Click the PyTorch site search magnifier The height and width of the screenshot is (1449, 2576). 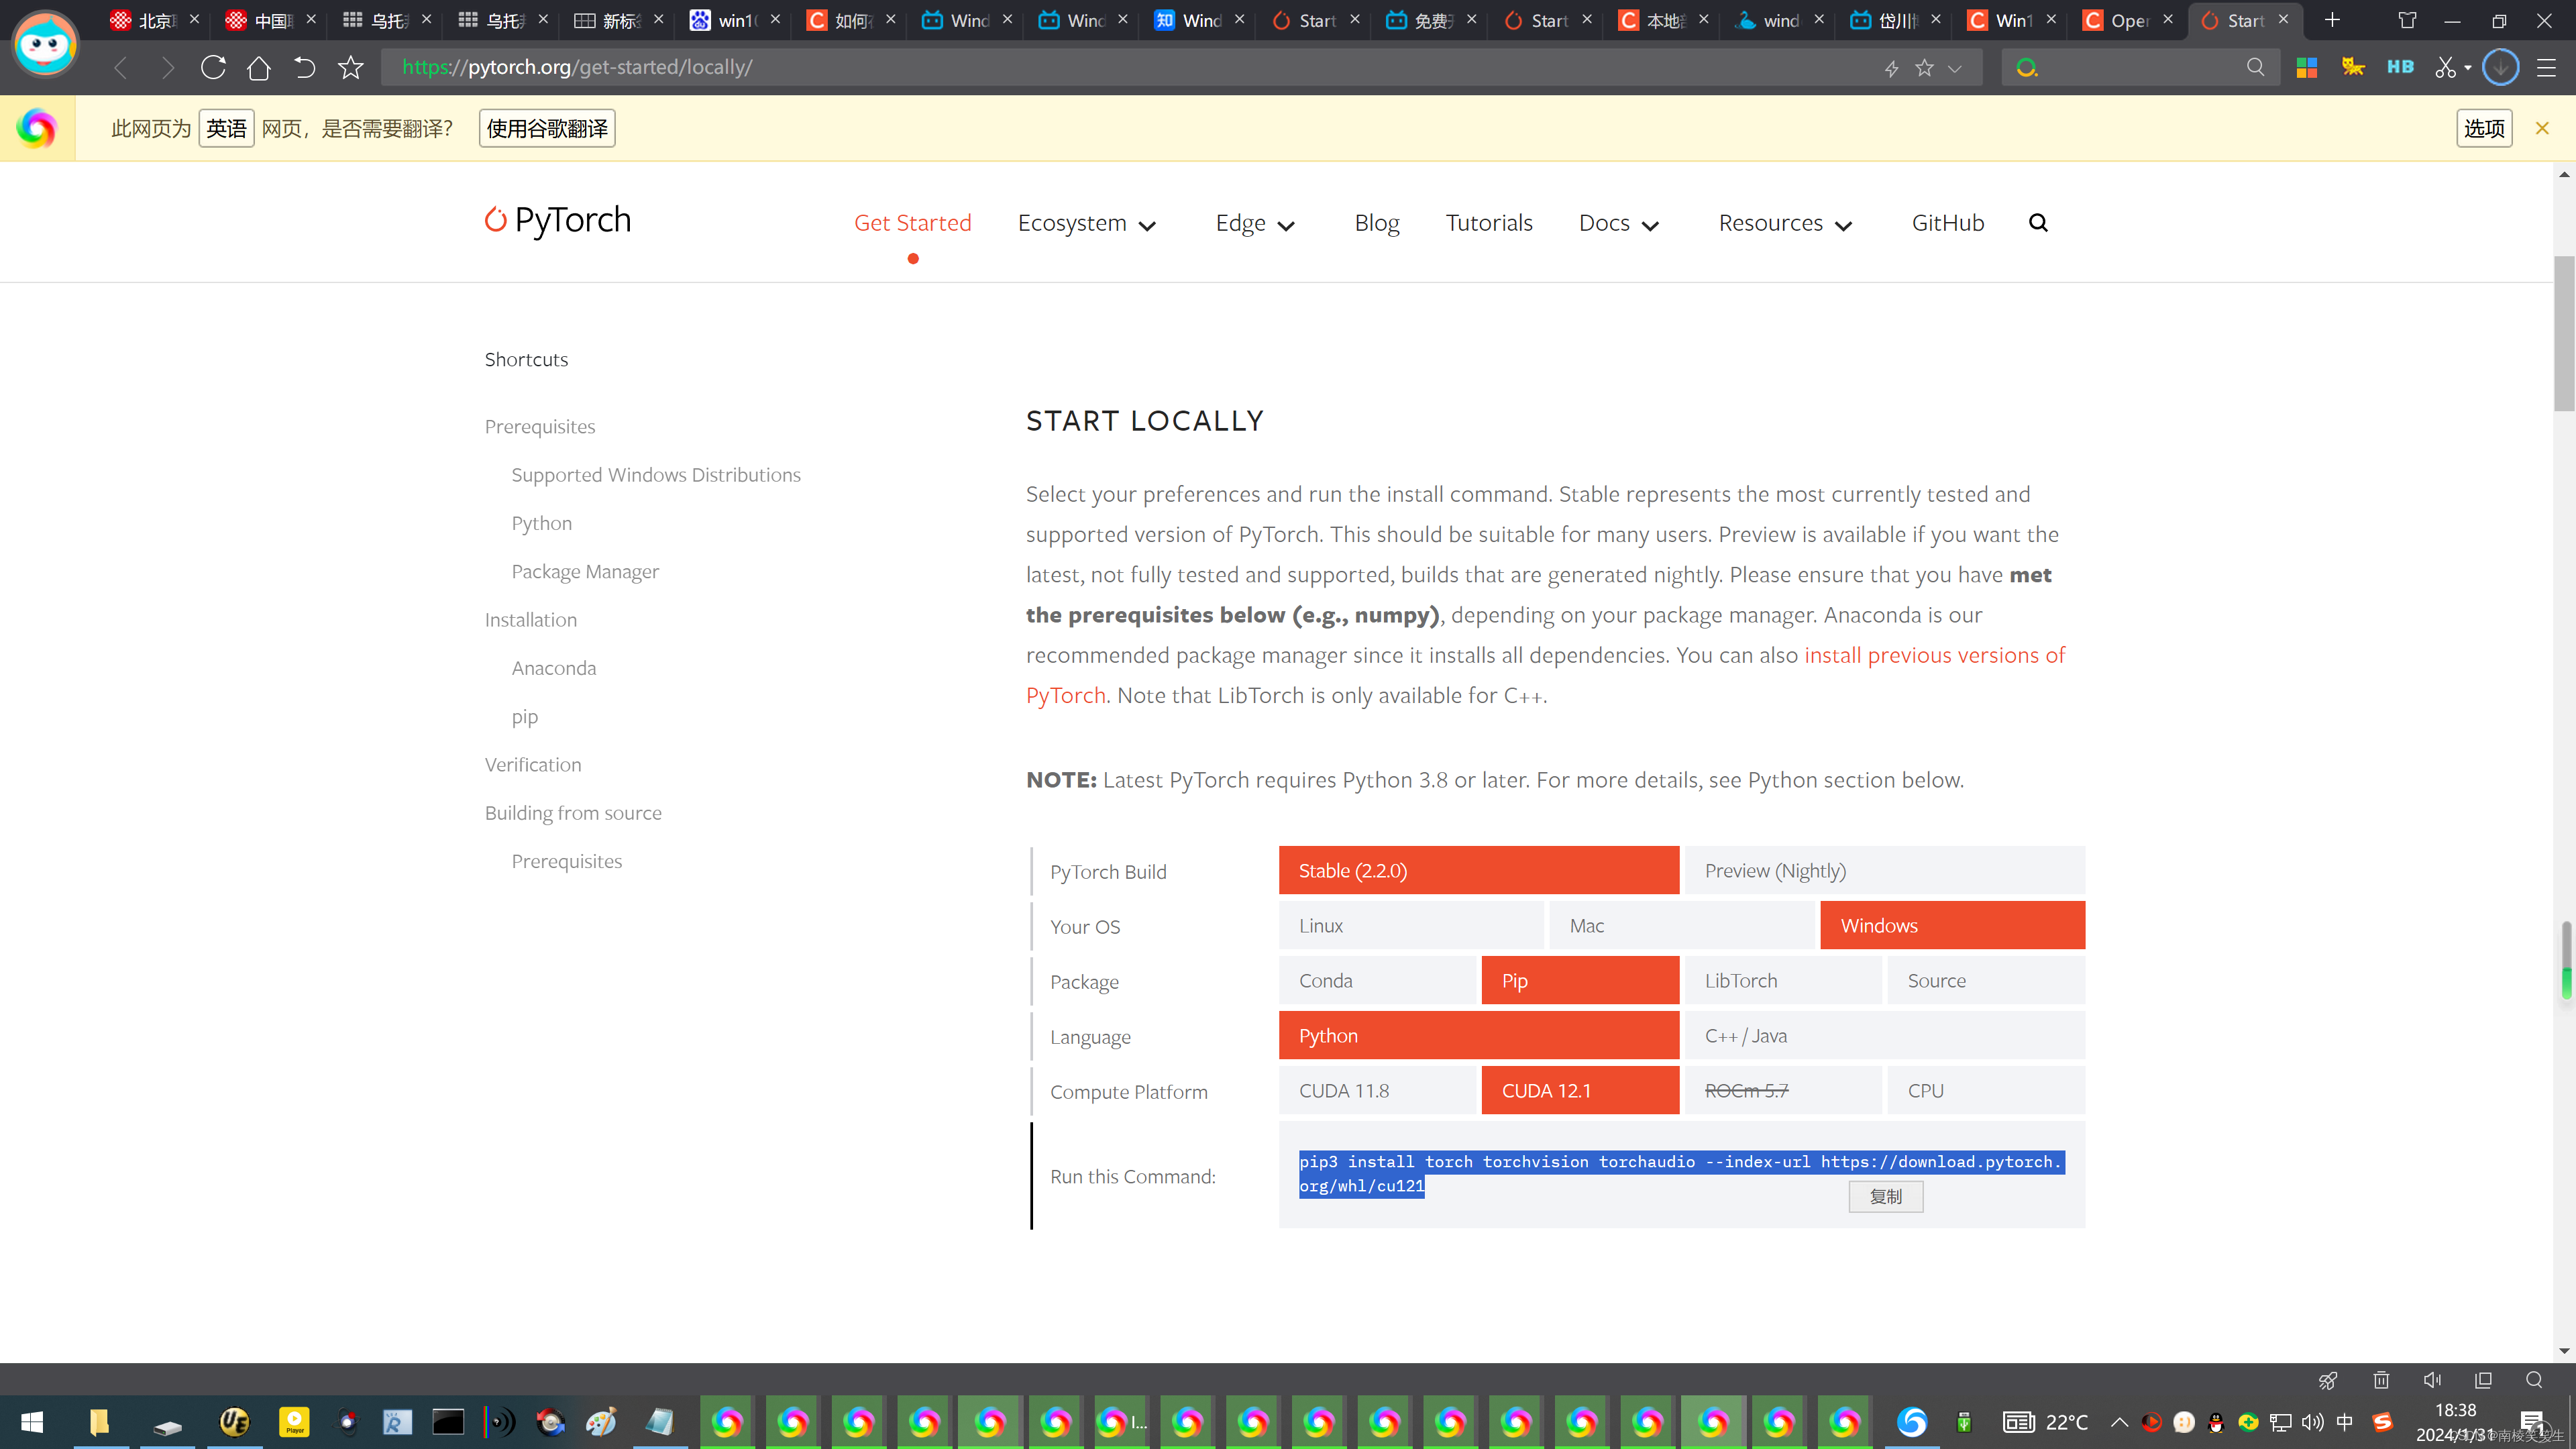pos(2038,223)
